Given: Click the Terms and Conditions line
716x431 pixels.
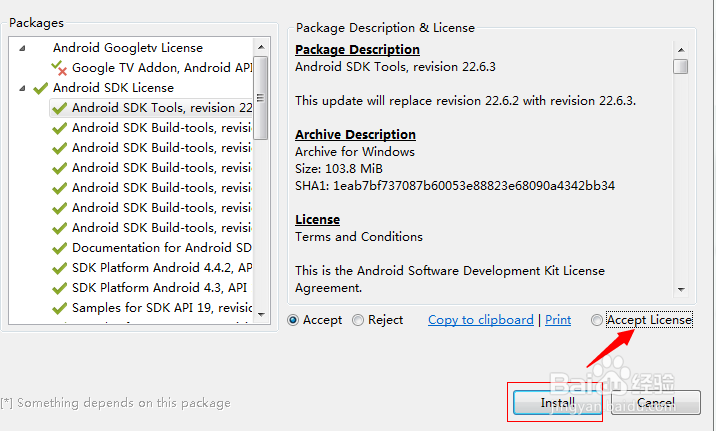Looking at the screenshot, I should coord(359,237).
